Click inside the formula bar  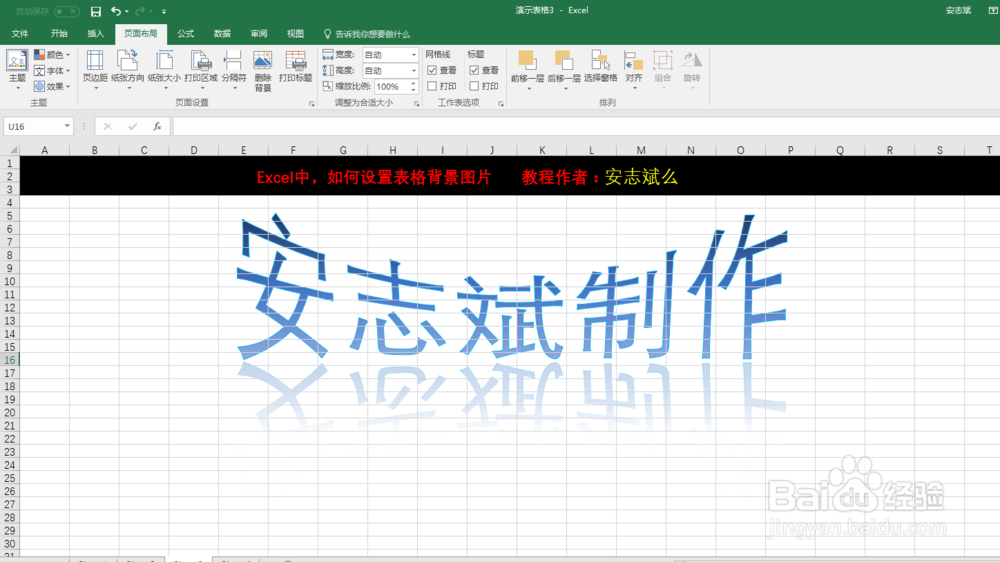585,126
